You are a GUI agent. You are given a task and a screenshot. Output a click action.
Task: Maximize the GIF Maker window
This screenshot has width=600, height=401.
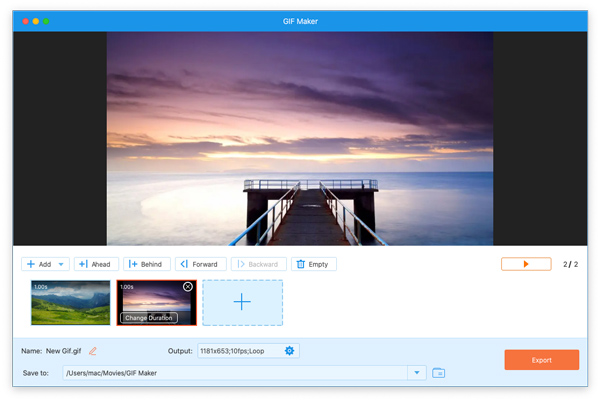46,21
